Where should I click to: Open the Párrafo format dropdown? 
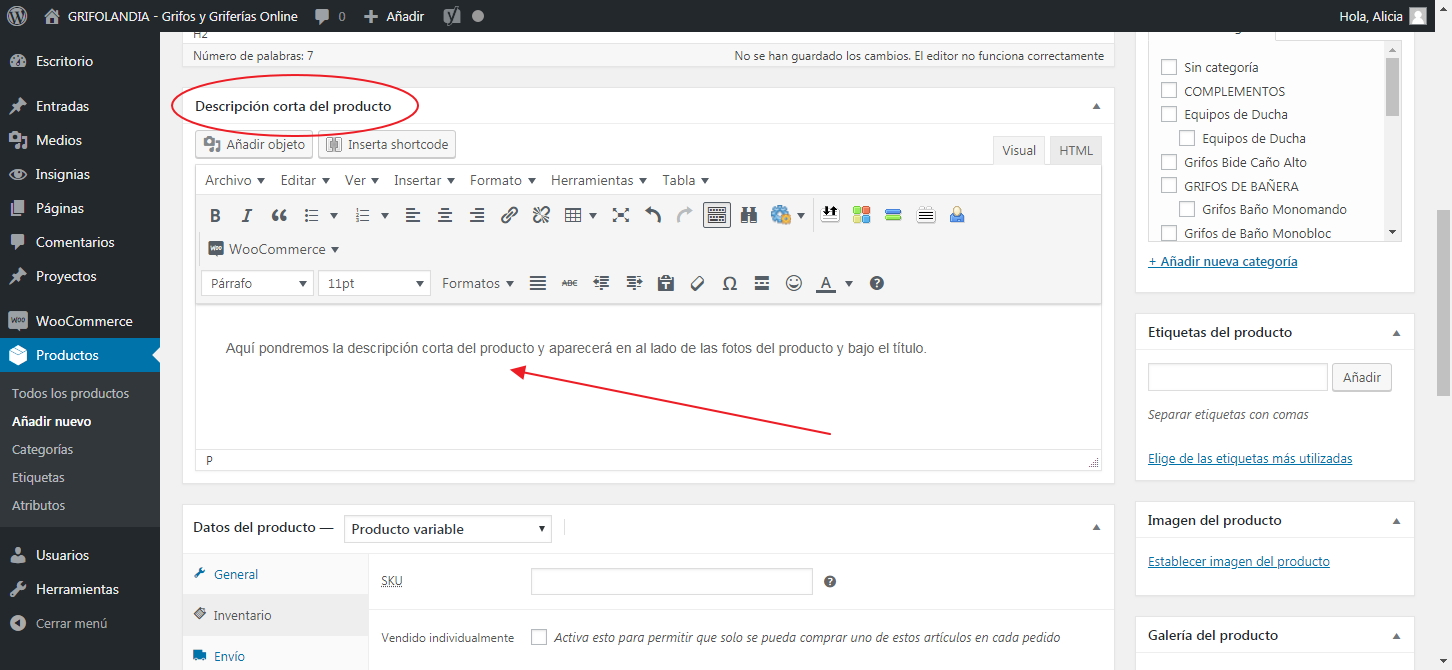pos(257,283)
